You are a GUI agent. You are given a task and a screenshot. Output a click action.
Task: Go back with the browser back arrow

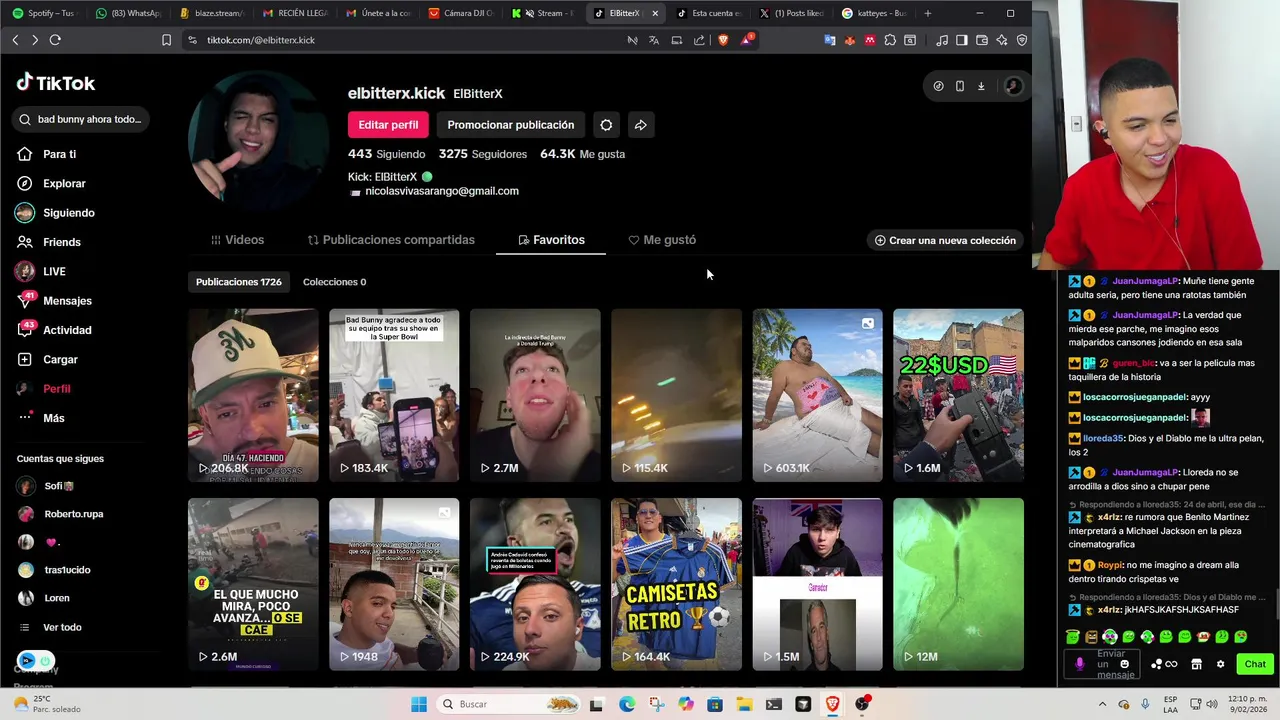pyautogui.click(x=15, y=40)
